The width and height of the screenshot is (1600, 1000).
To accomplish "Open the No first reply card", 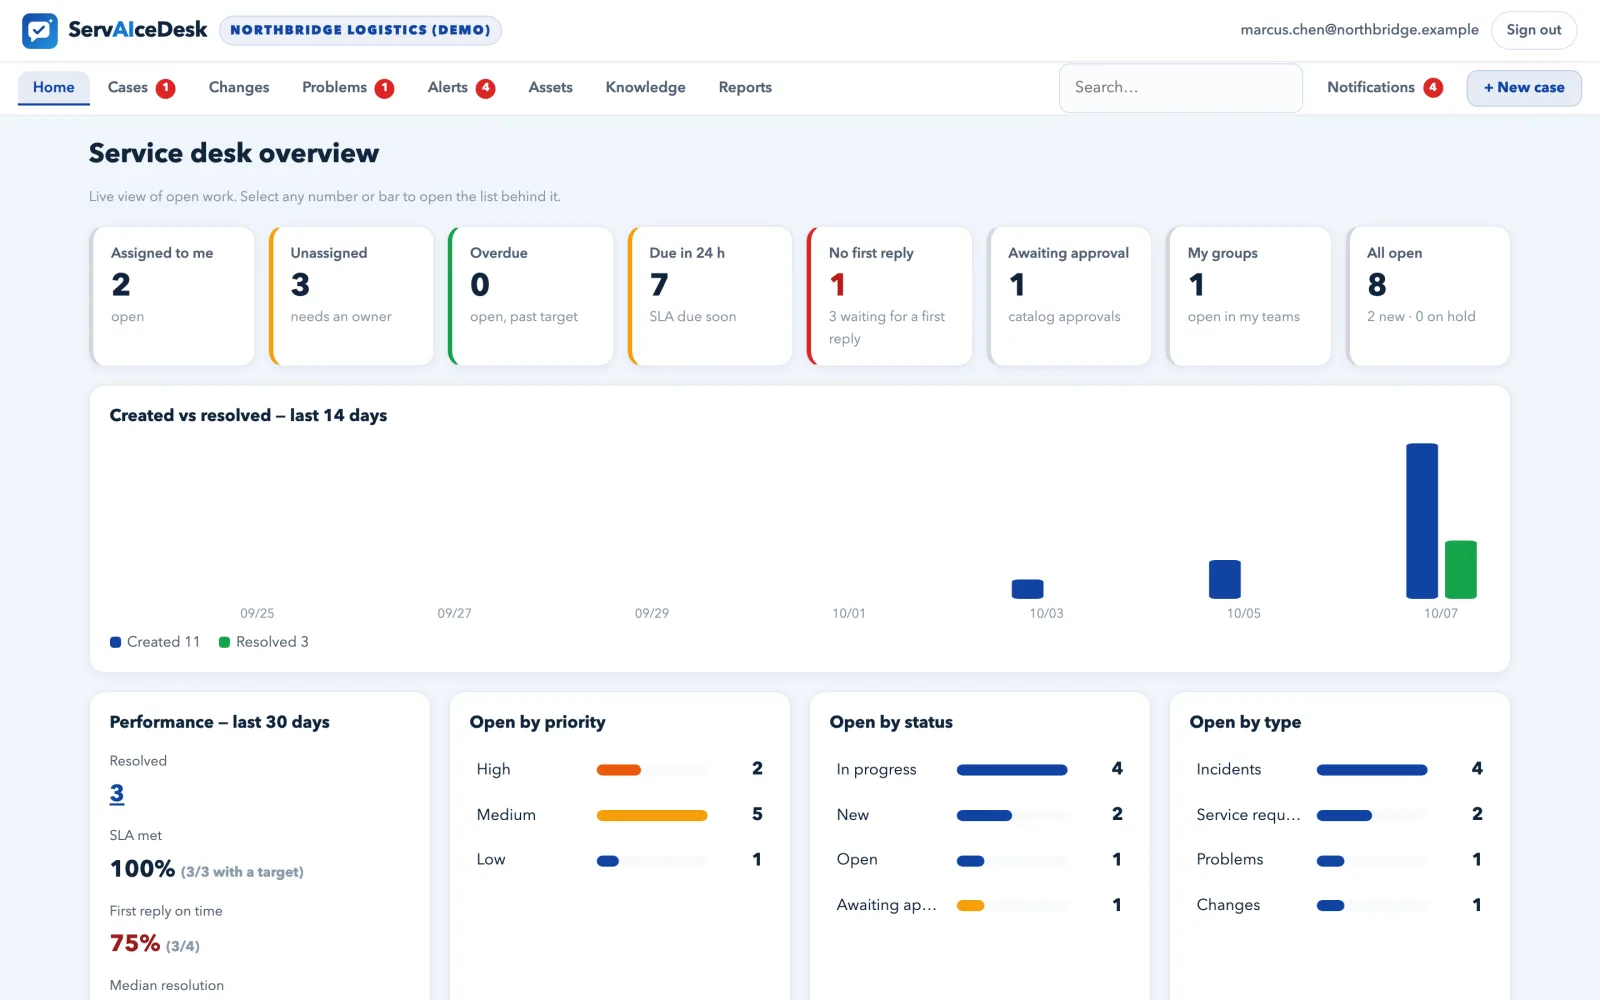I will [x=890, y=296].
